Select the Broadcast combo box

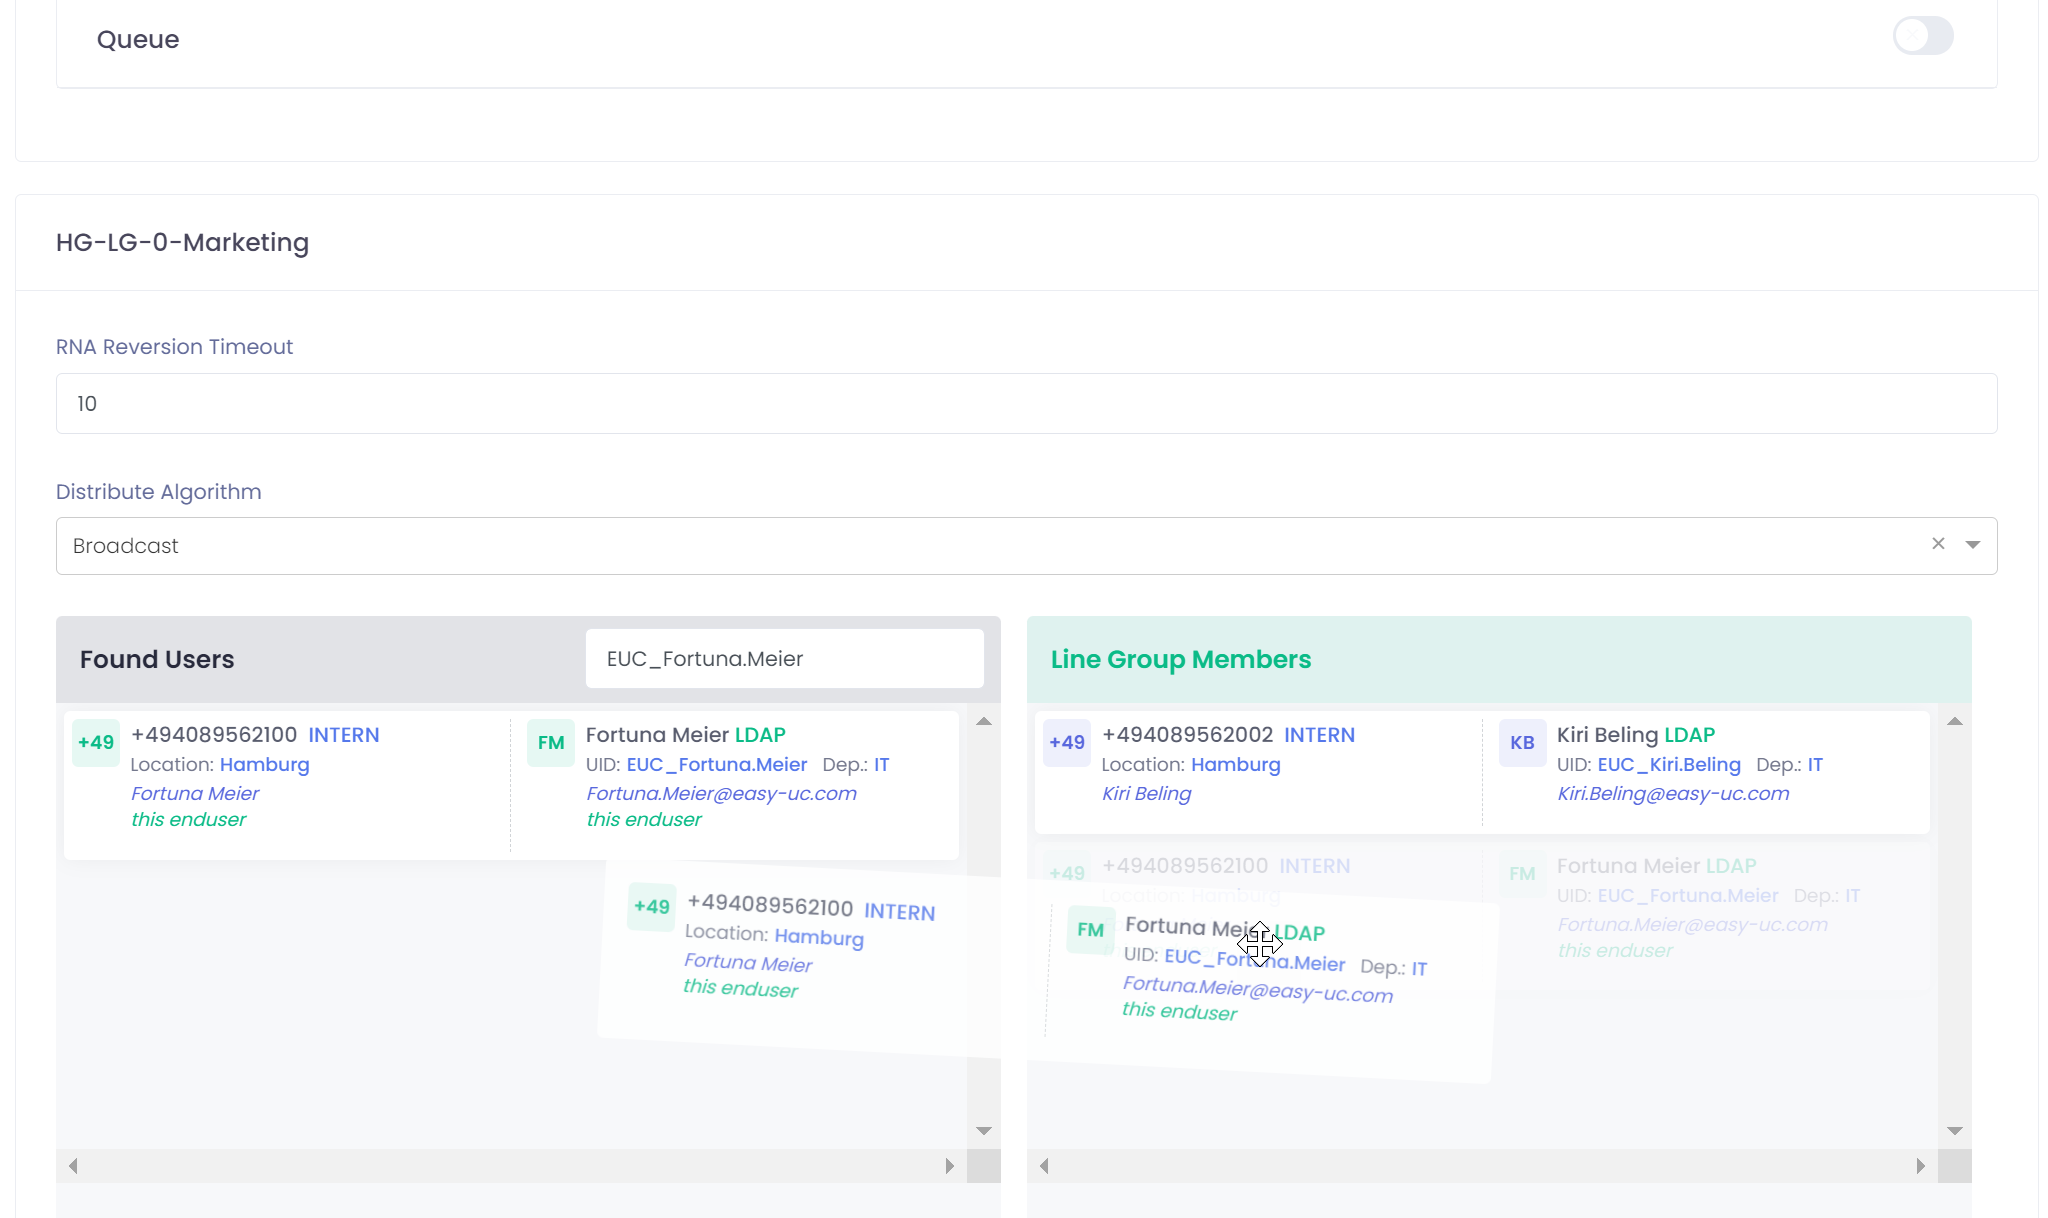[x=990, y=546]
